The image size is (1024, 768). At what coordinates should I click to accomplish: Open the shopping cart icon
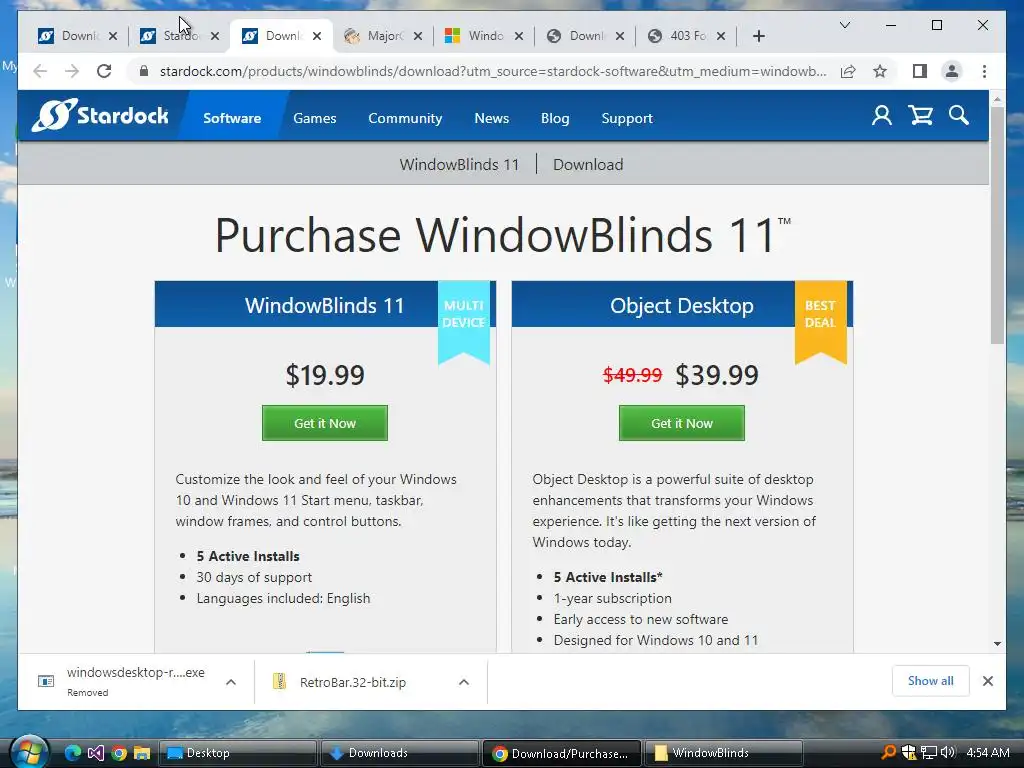(x=920, y=116)
